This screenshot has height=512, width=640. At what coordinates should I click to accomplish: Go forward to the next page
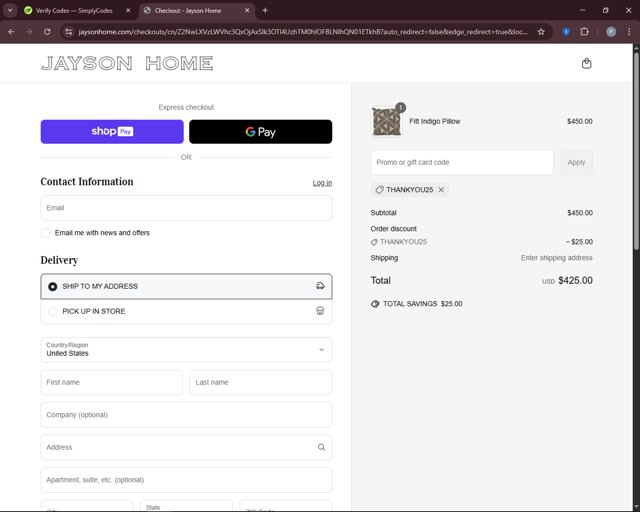(29, 32)
